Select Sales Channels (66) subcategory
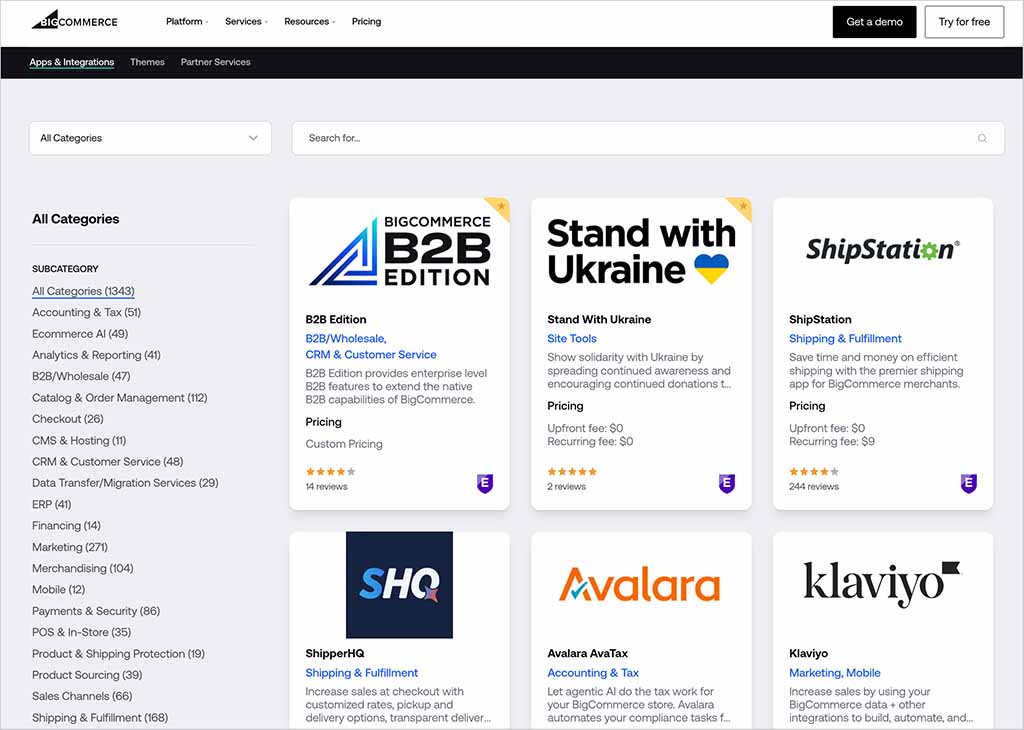1024x730 pixels. 82,696
